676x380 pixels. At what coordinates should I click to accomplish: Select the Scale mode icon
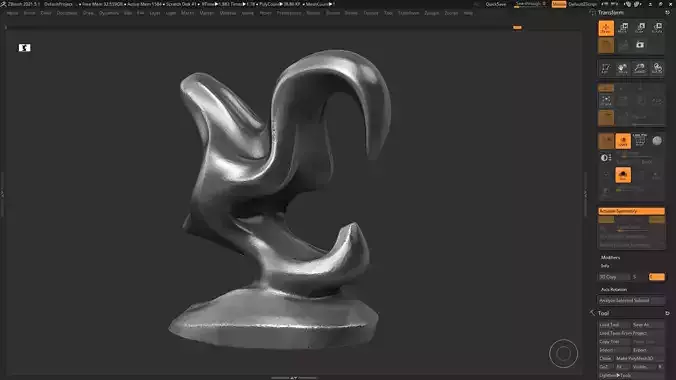point(640,28)
